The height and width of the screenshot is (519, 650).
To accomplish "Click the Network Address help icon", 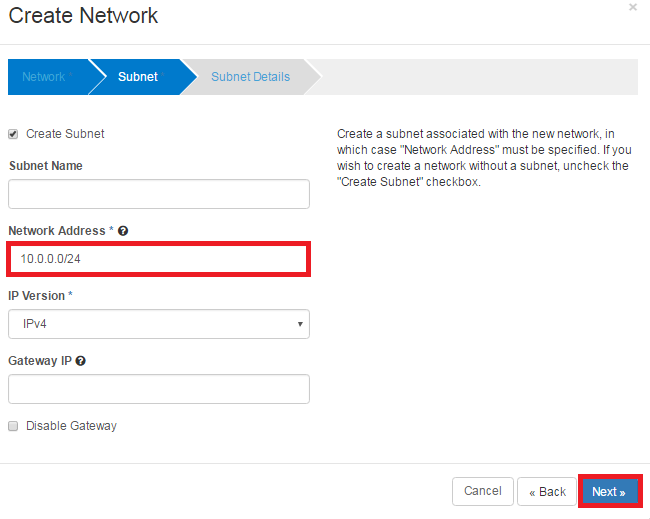I will (123, 231).
